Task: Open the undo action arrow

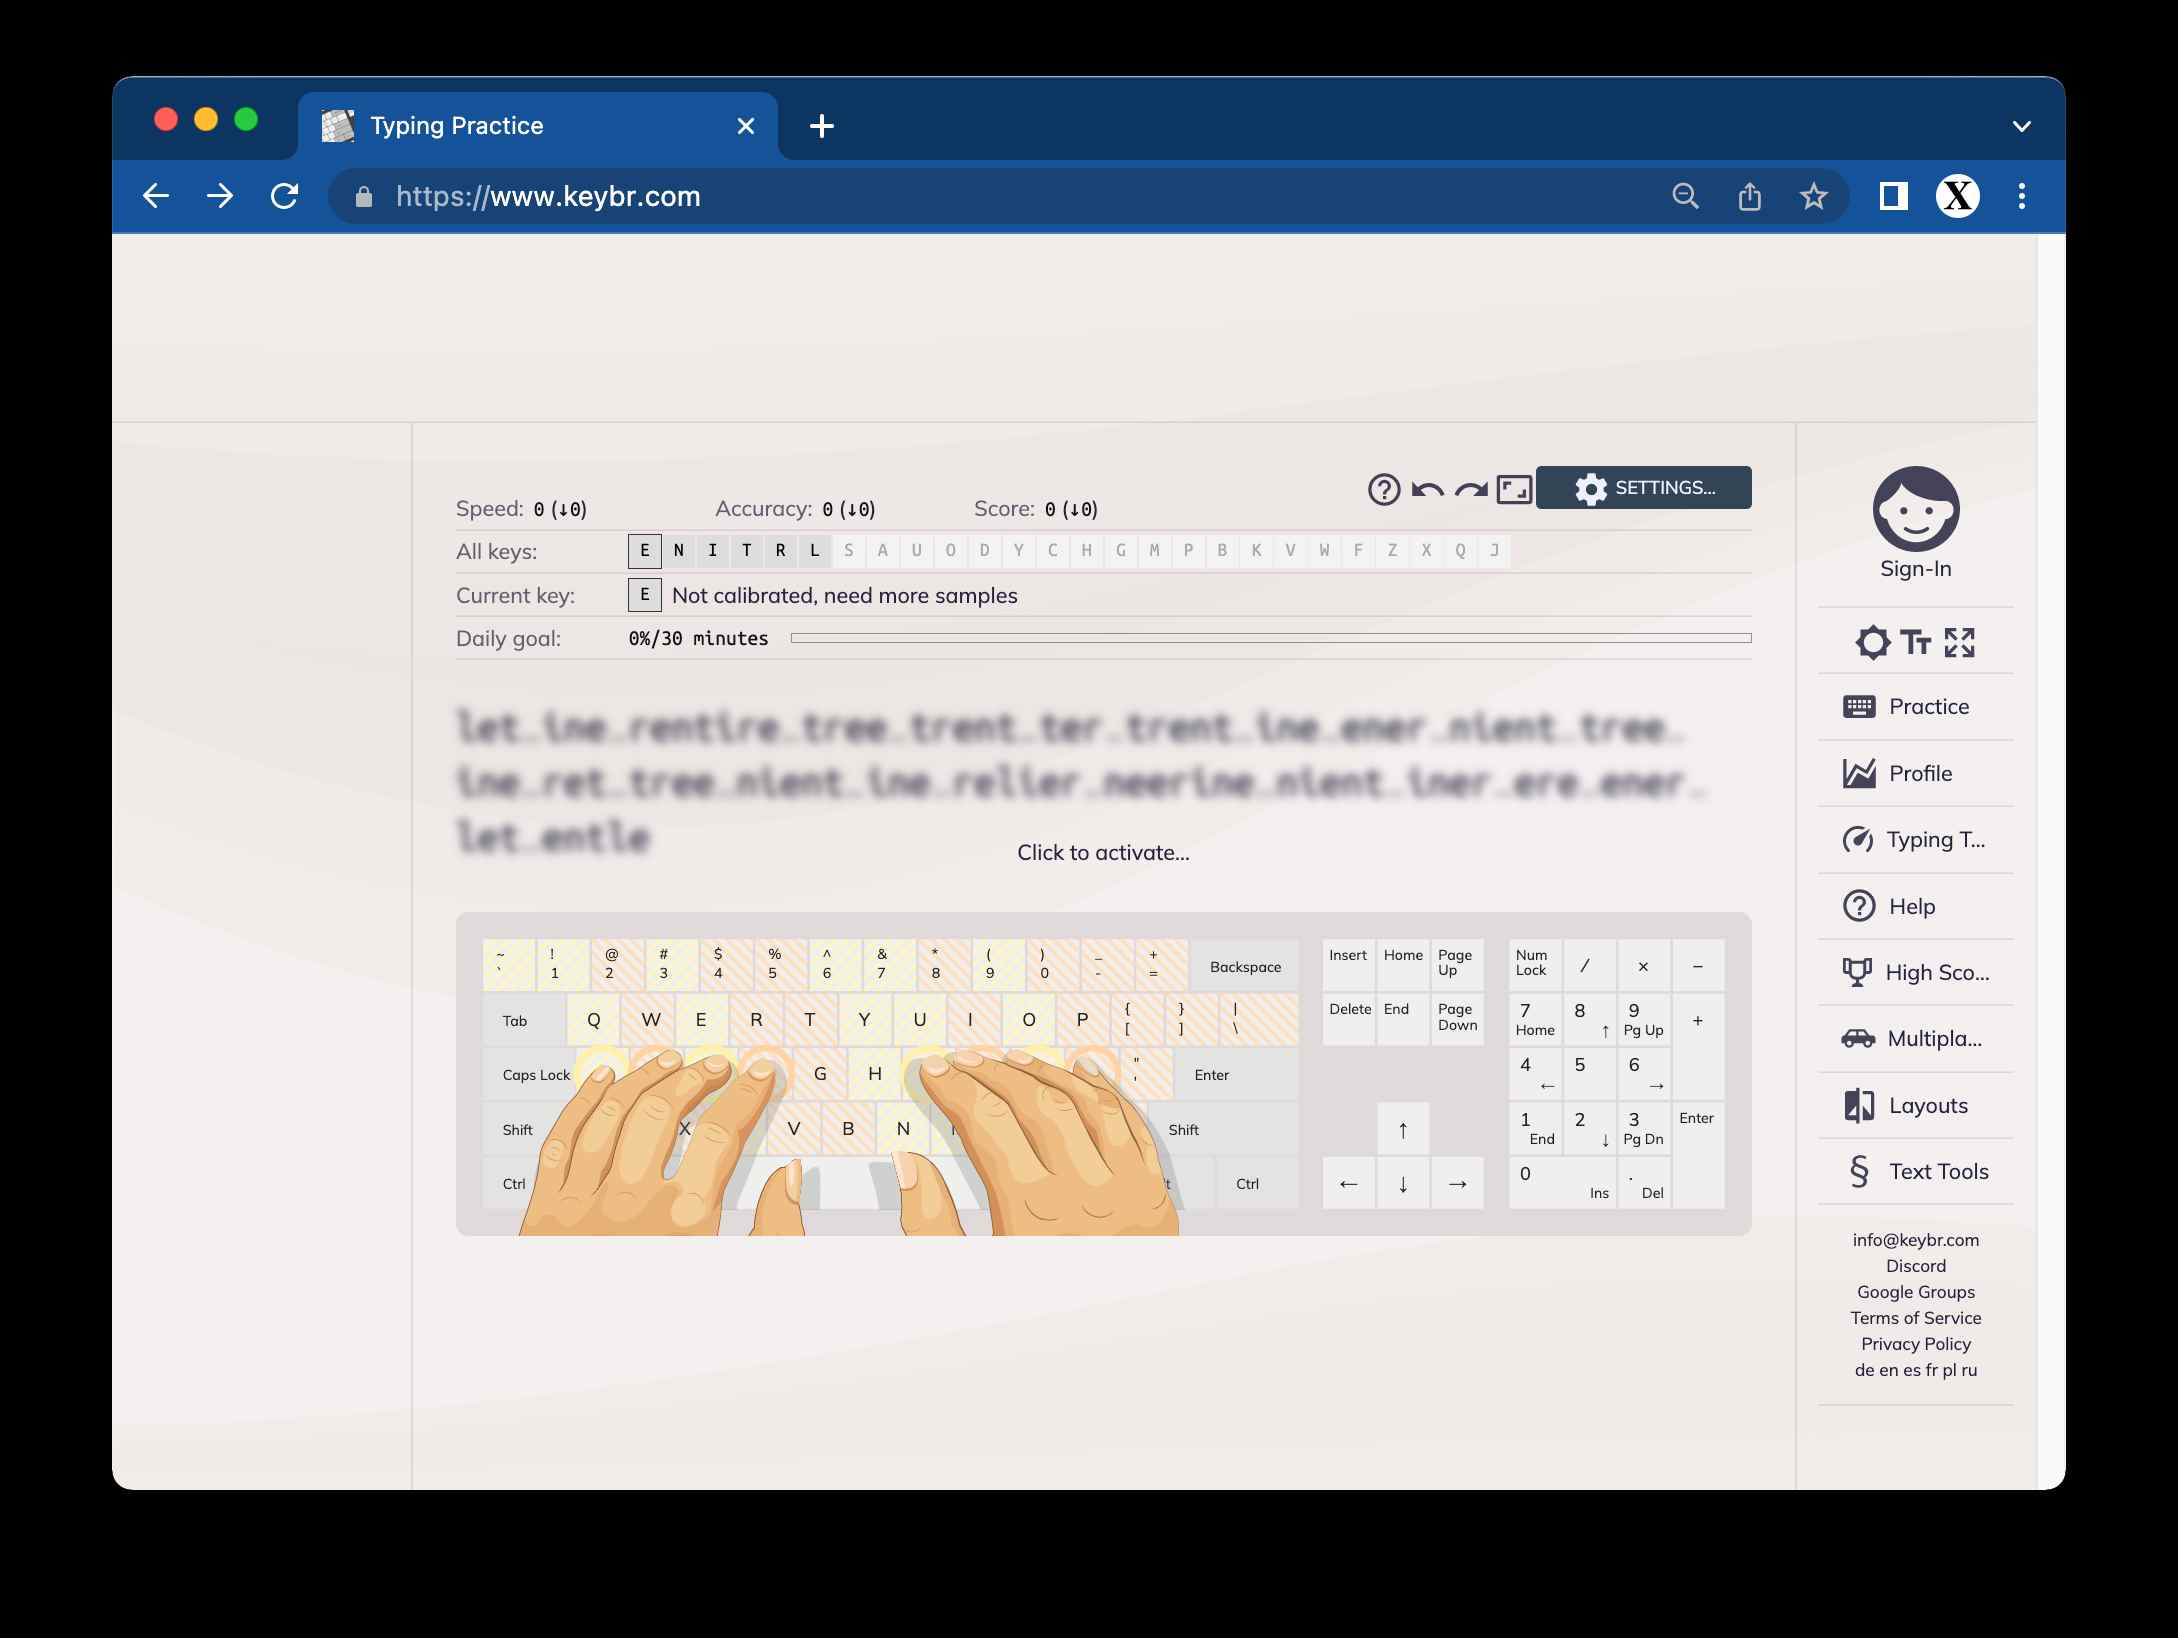Action: [x=1430, y=489]
